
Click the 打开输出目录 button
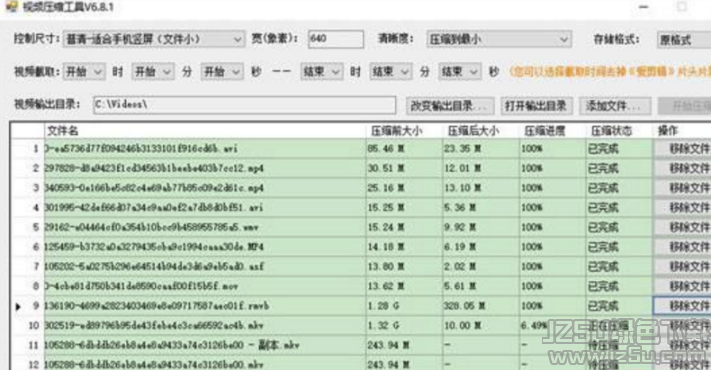click(x=536, y=106)
